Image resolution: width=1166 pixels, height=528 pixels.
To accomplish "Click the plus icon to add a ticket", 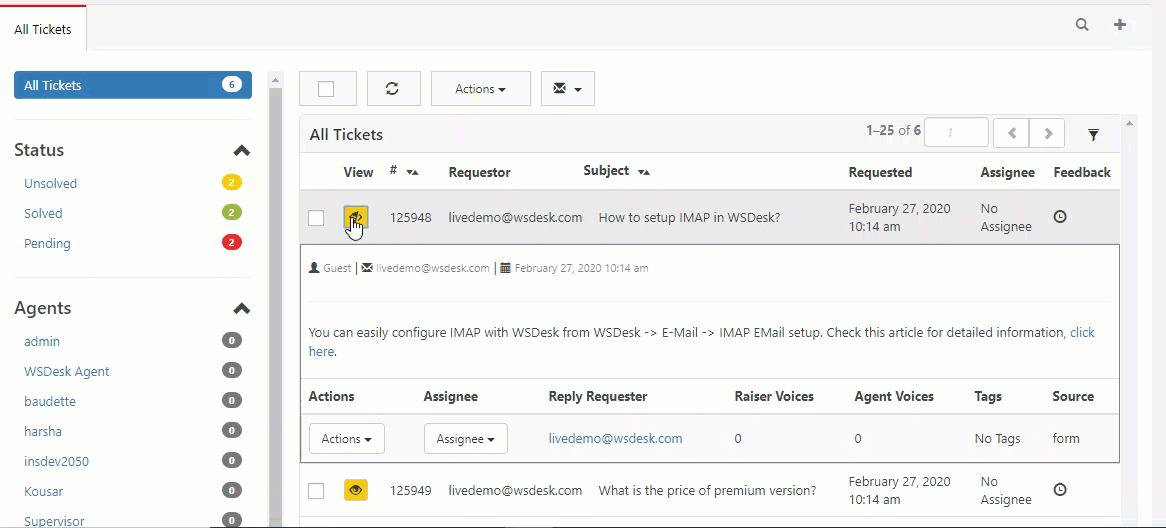I will click(1119, 25).
